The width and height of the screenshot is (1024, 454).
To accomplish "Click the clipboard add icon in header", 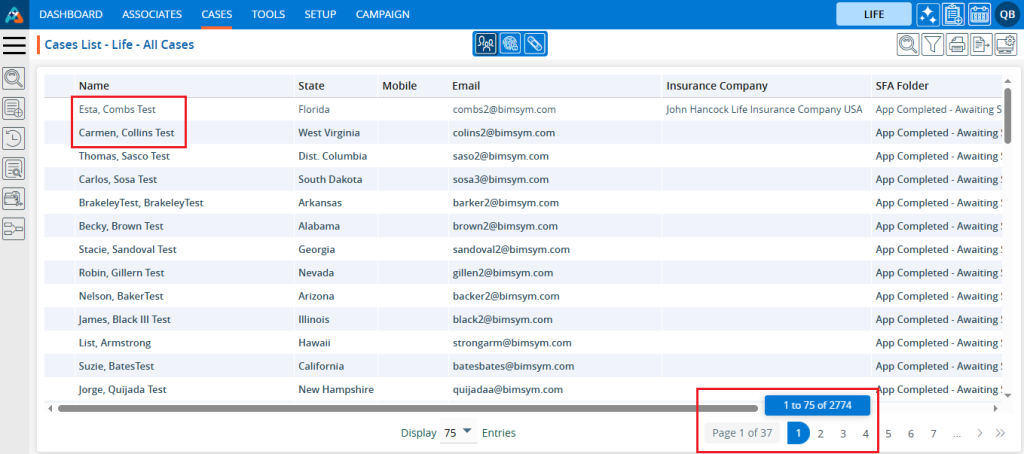I will 954,14.
